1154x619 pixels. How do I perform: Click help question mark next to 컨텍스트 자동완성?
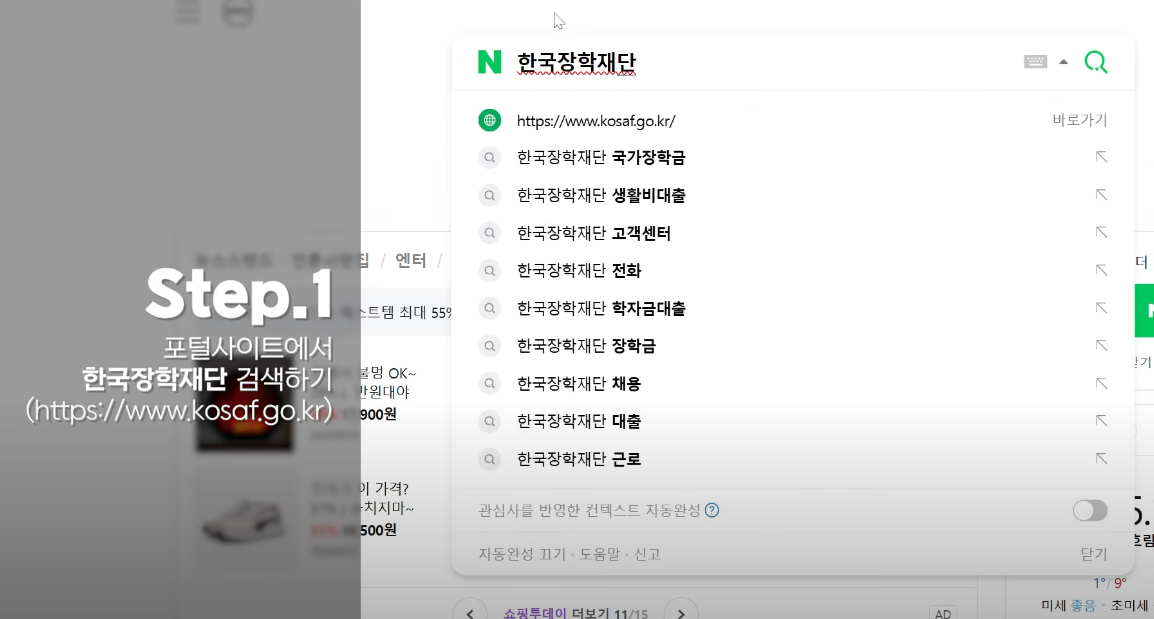(712, 510)
